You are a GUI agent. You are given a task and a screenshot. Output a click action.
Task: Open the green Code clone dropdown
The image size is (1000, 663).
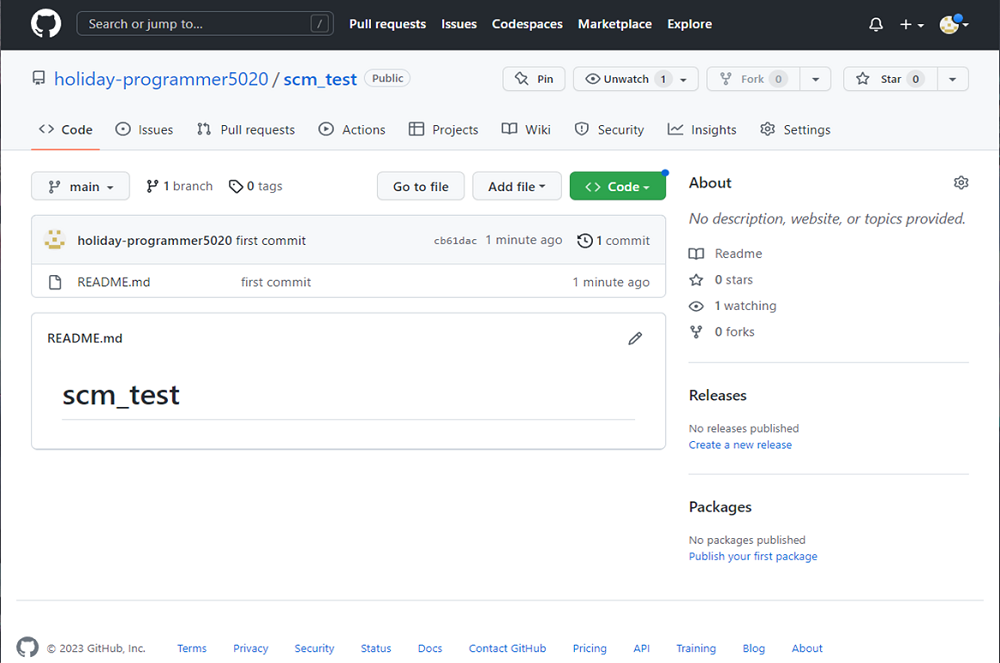(617, 186)
